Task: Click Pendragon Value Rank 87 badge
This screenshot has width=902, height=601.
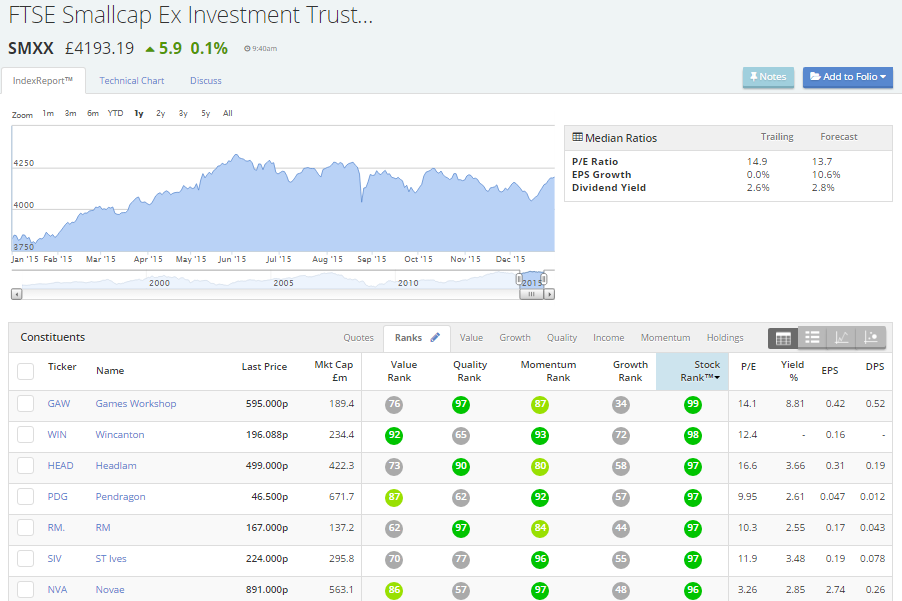Action: 394,497
